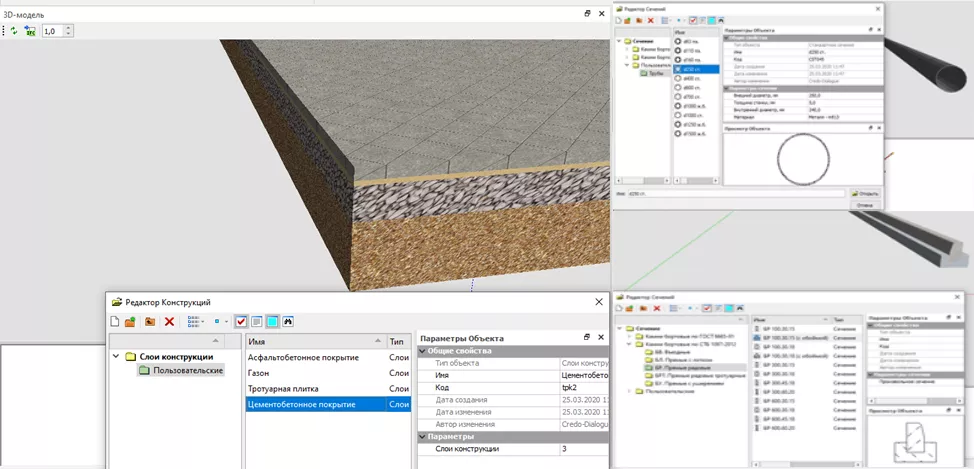Select Асфальтобетонное покрытие in the list
Viewport: 974px width, 469px height.
pos(303,357)
